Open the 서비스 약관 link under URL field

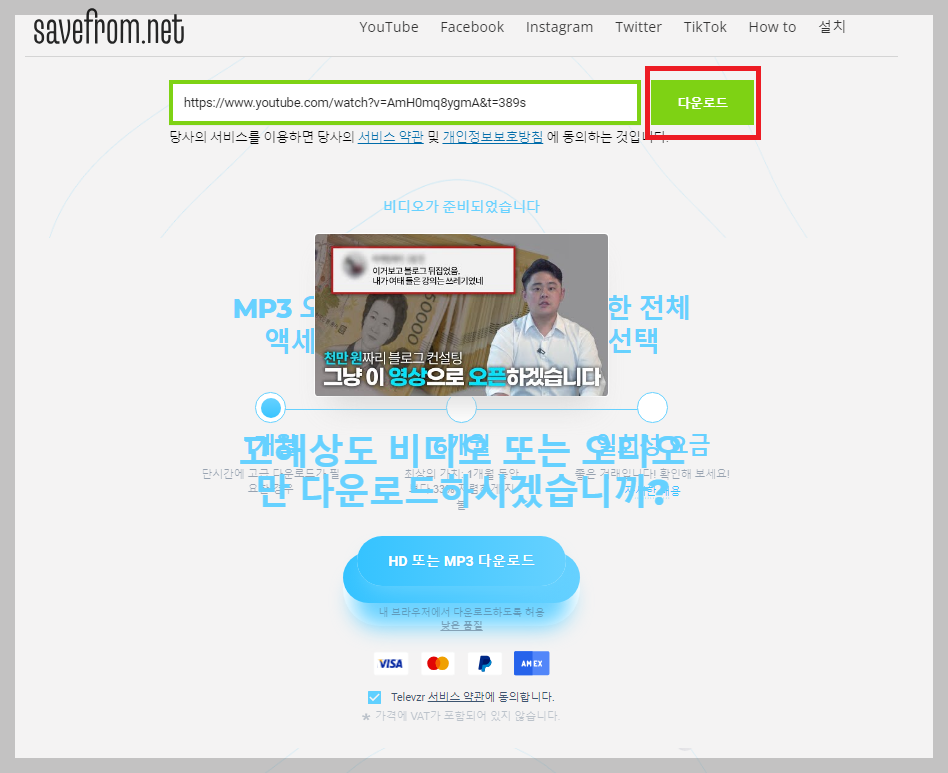tap(391, 137)
